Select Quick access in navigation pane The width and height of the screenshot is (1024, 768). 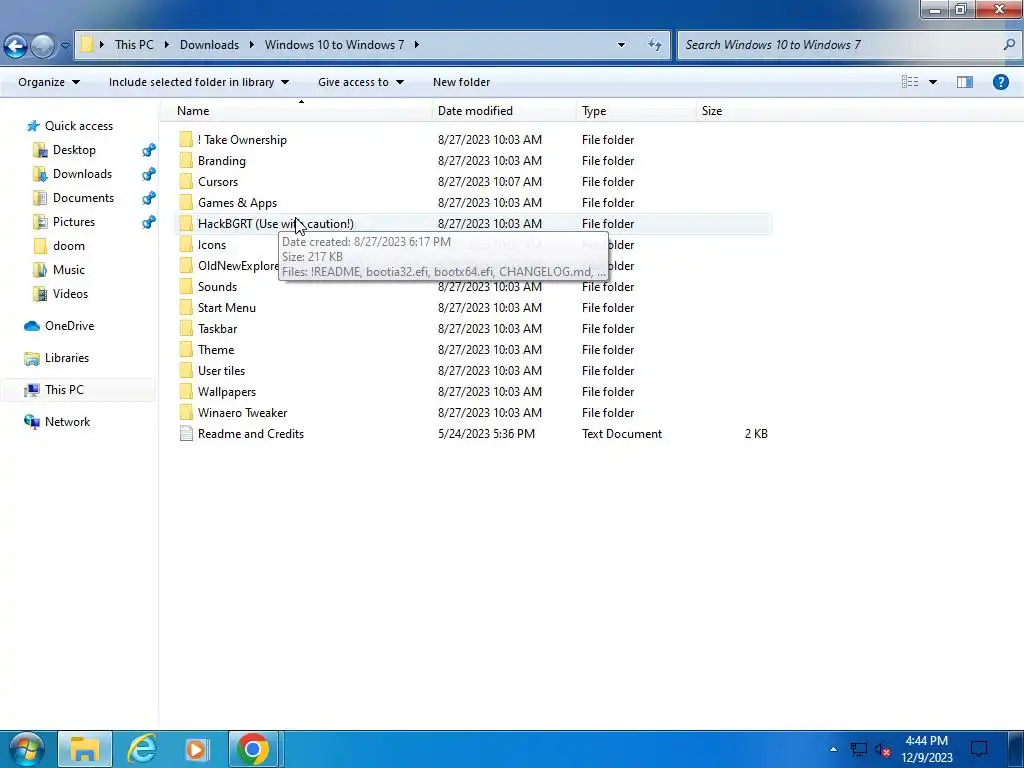pos(69,125)
